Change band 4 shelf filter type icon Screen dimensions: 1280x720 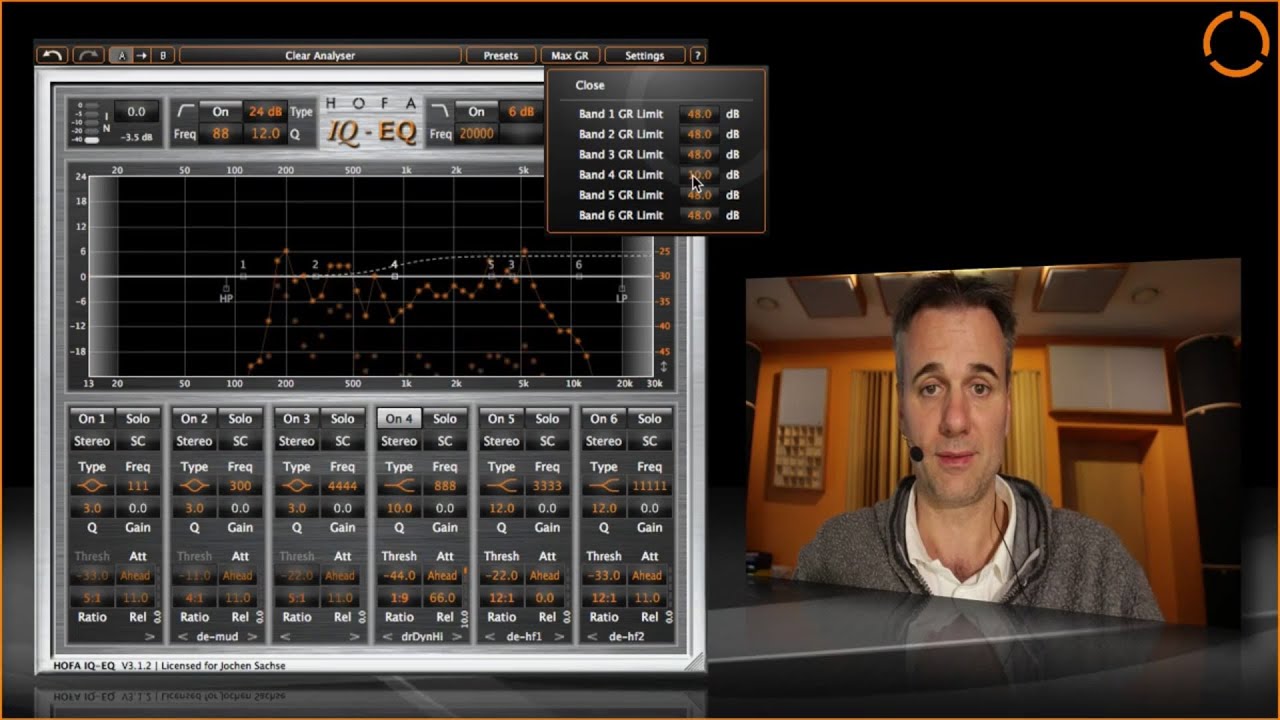[399, 487]
